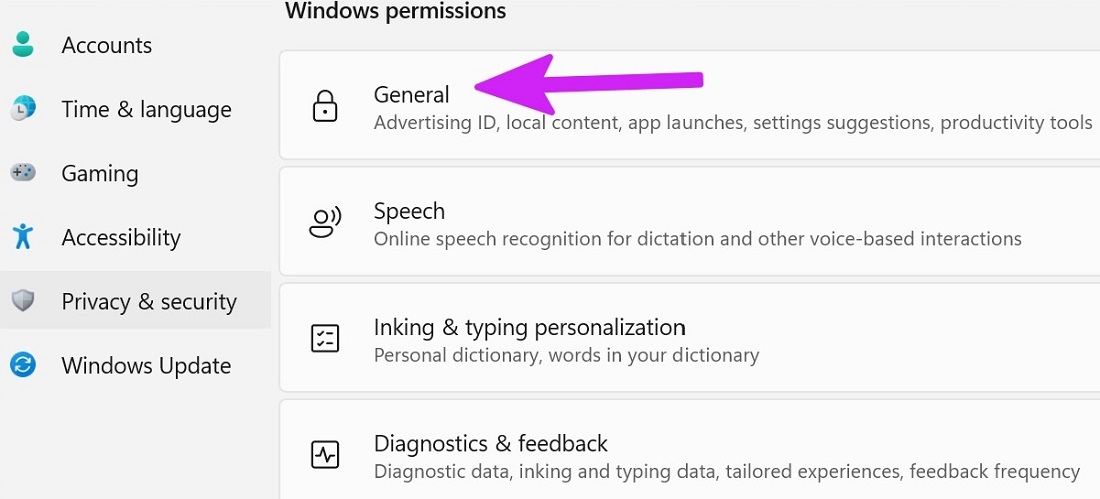Click the Speech head icon
The height and width of the screenshot is (499, 1100).
point(325,222)
